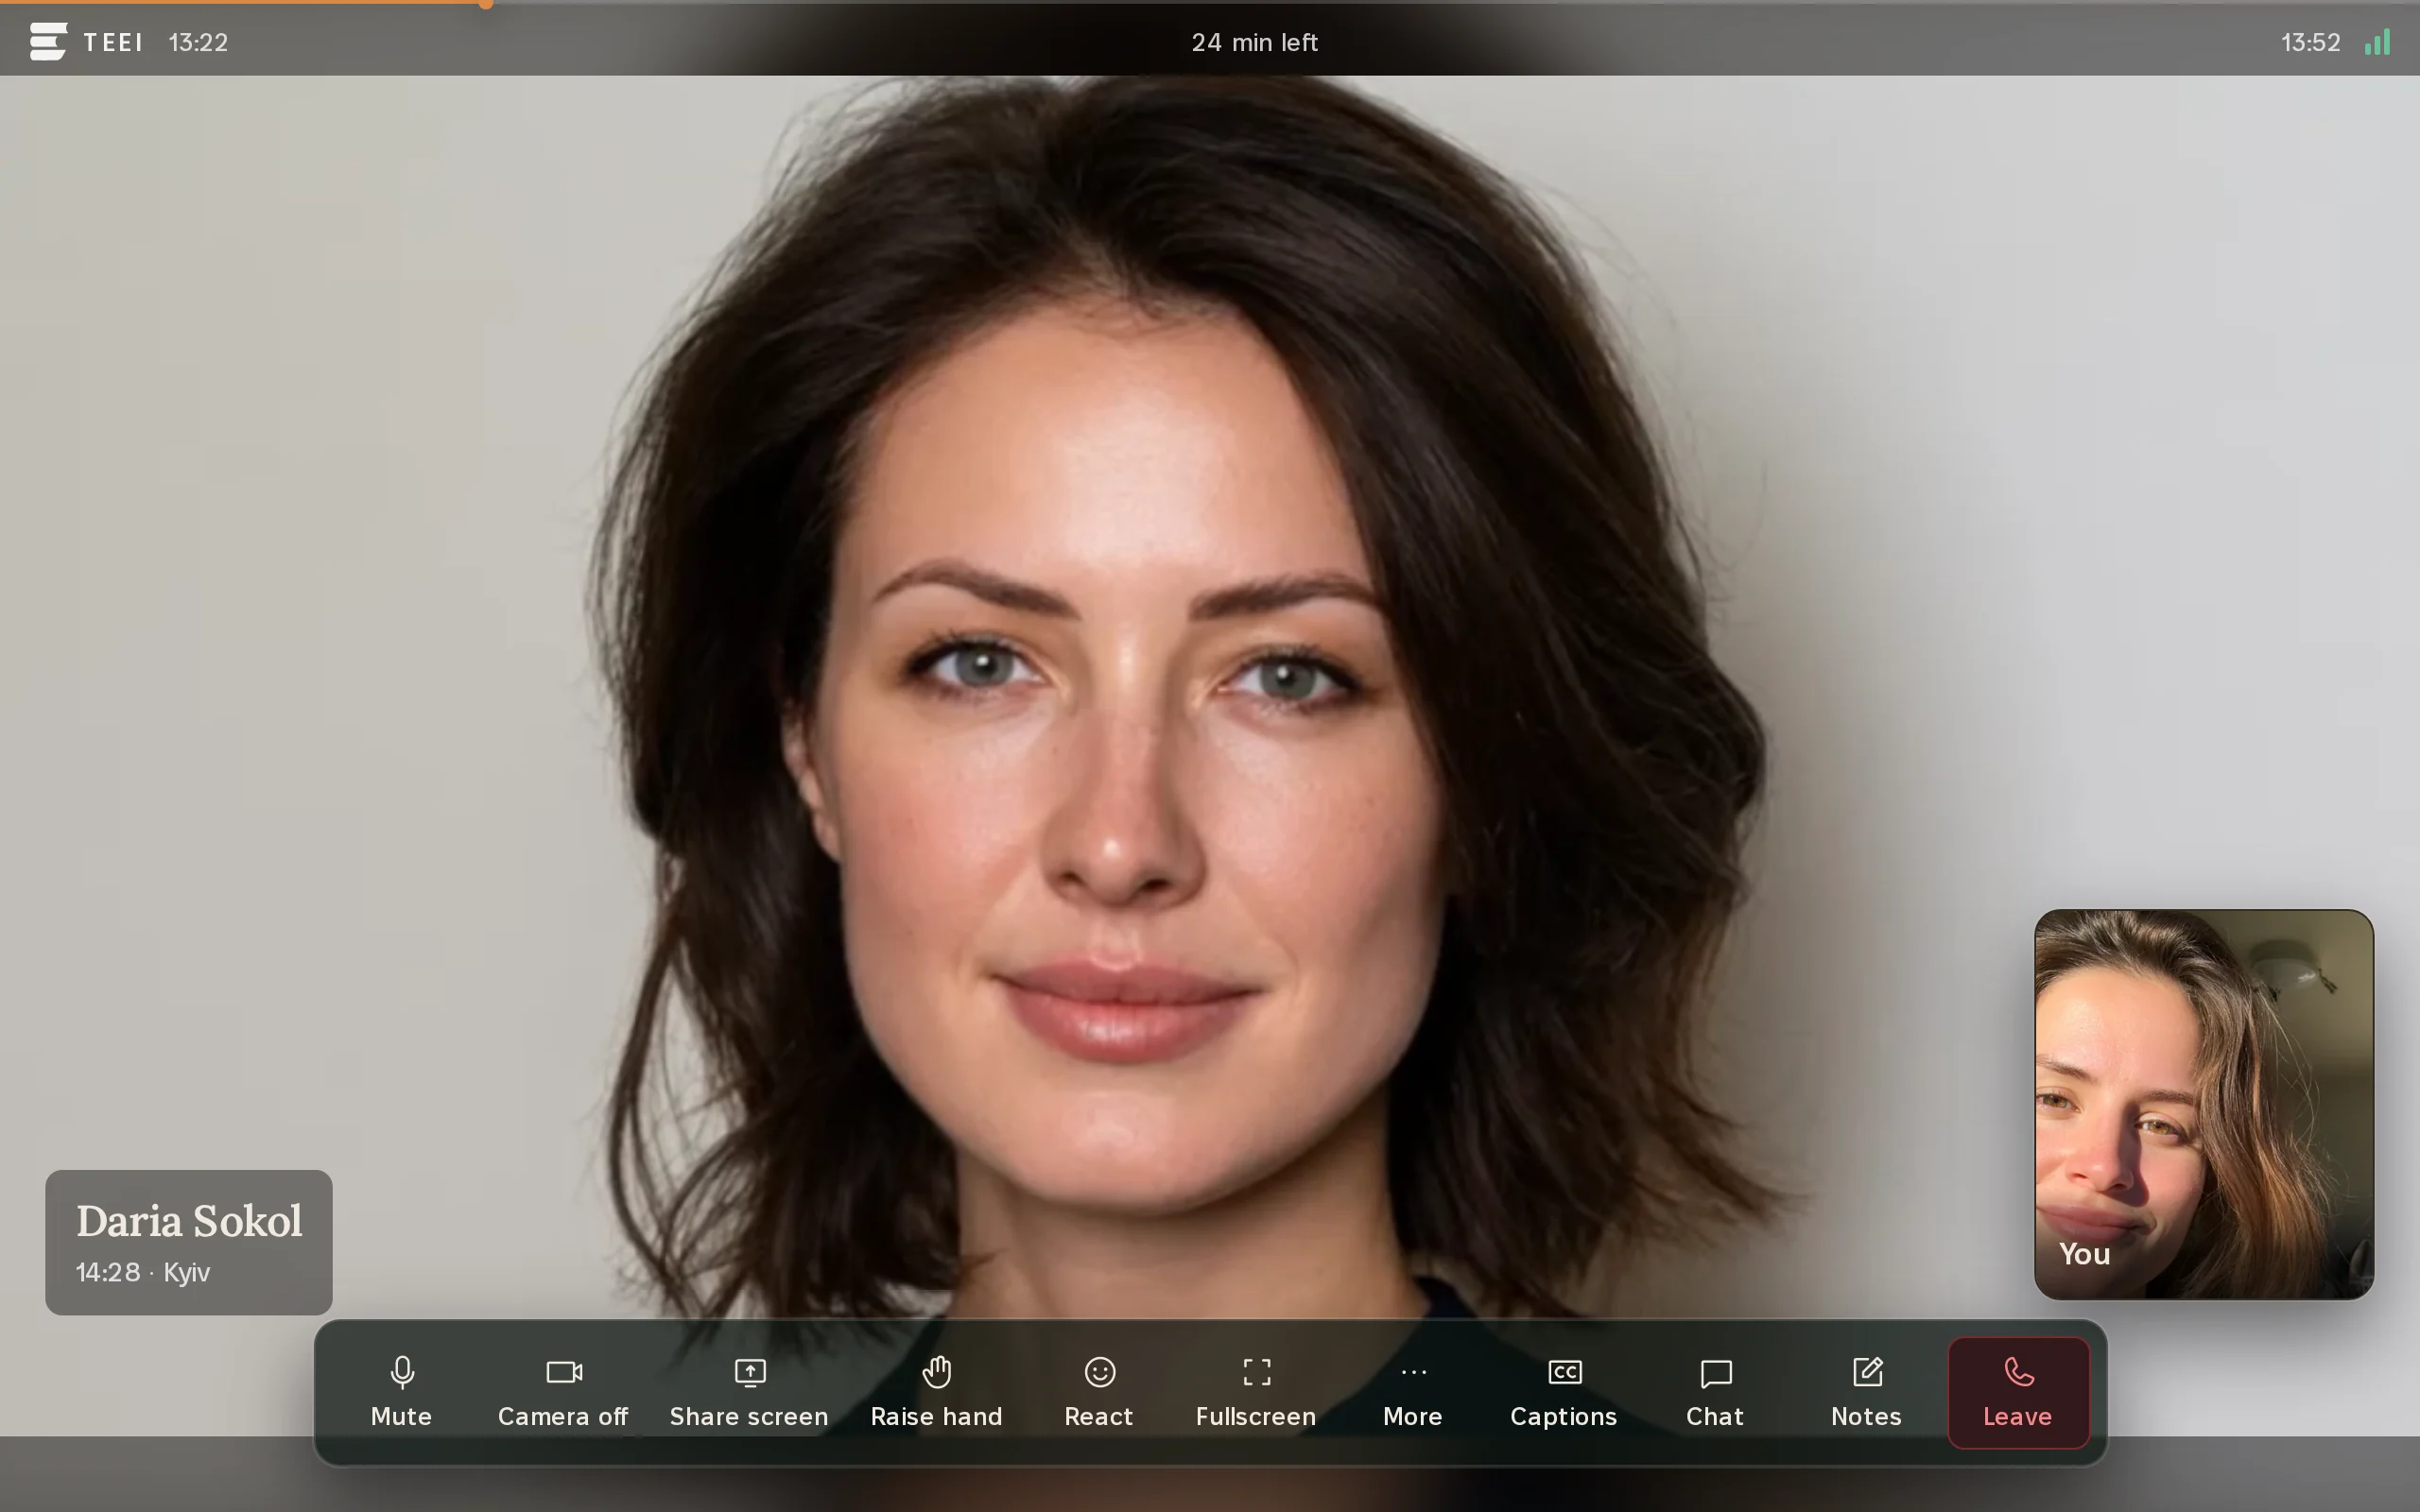Switch to Fullscreen view
Image resolution: width=2420 pixels, height=1512 pixels.
pos(1256,1392)
